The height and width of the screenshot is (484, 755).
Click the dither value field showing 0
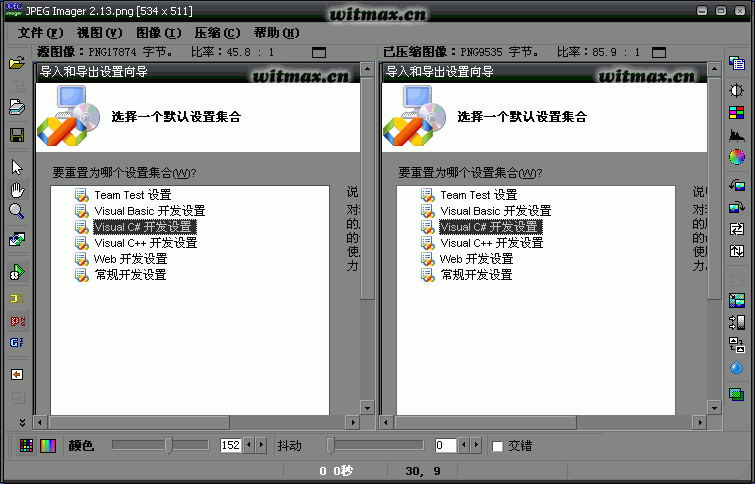tap(445, 445)
